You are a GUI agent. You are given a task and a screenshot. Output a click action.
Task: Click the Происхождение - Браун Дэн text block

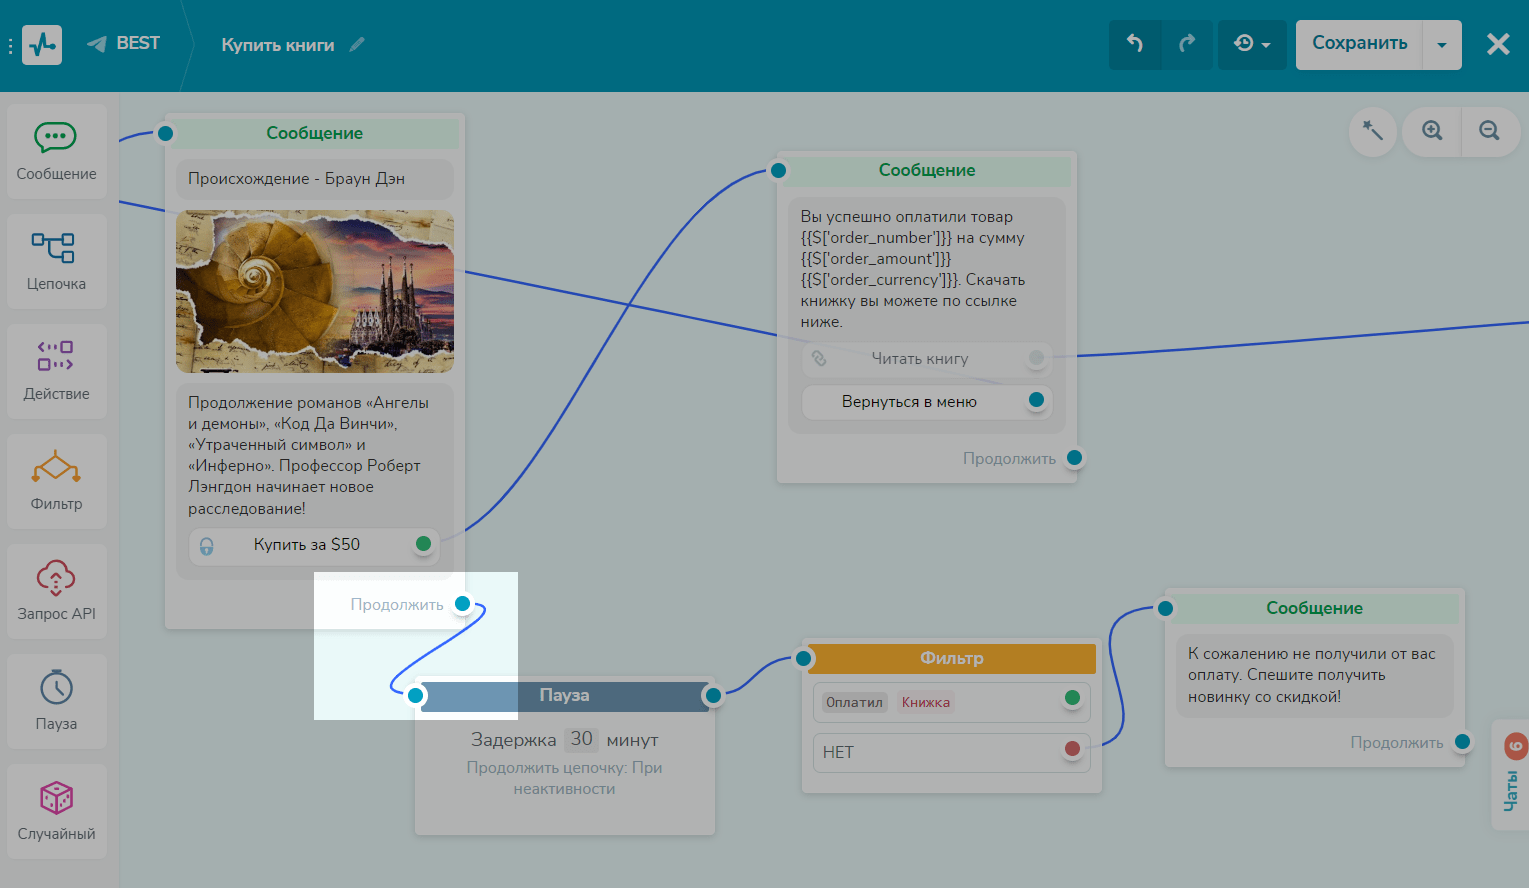[x=315, y=179]
